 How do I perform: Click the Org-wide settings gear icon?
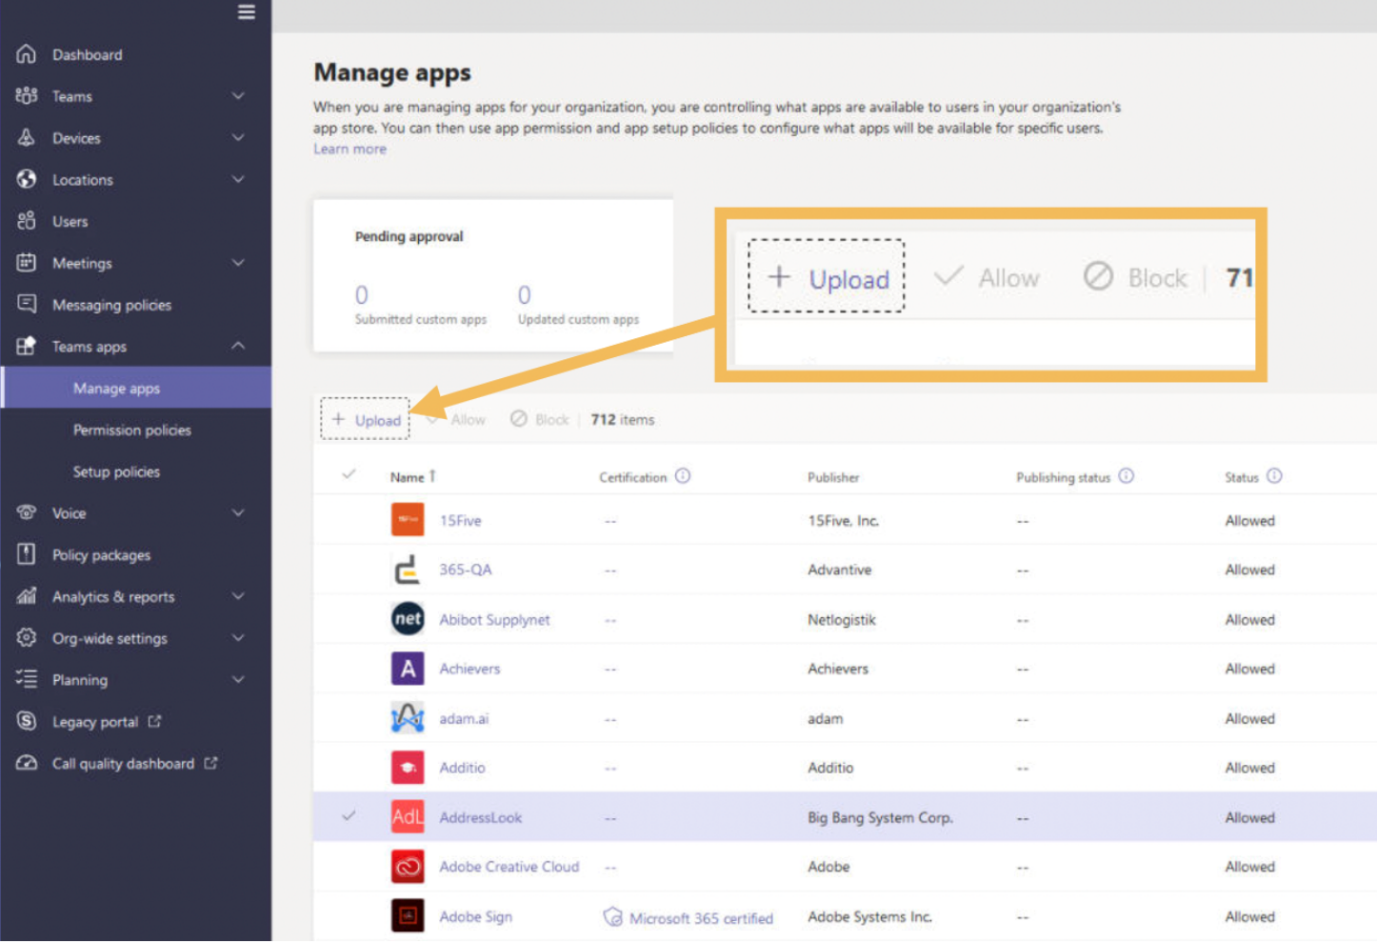[27, 638]
